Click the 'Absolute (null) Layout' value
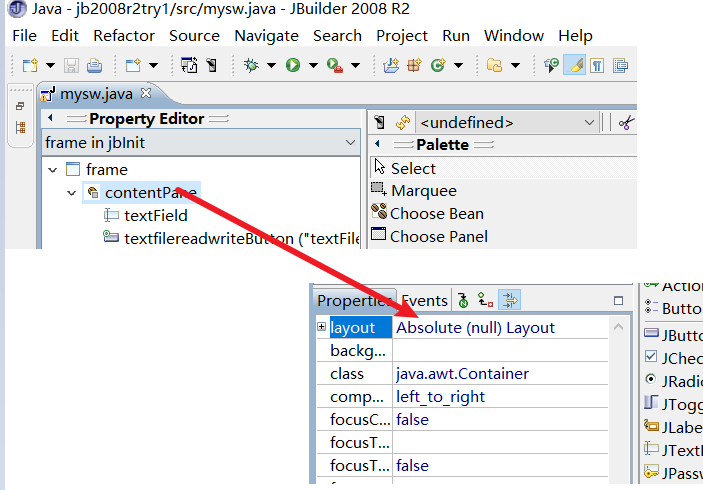703x490 pixels. [475, 328]
